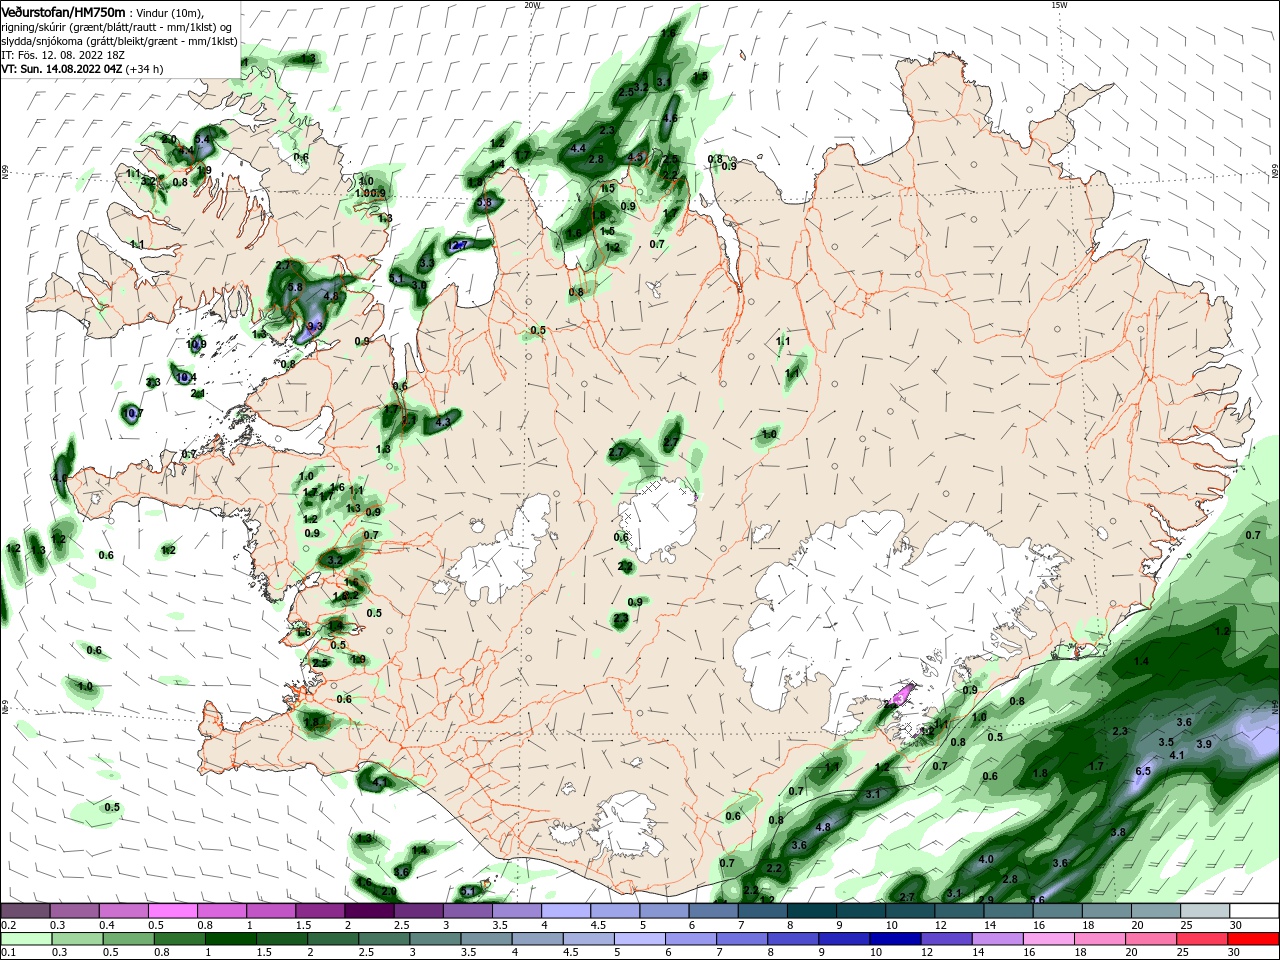Click the 12.7 precipitation value in the northwest
Viewport: 1280px width, 960px height.
coord(459,245)
